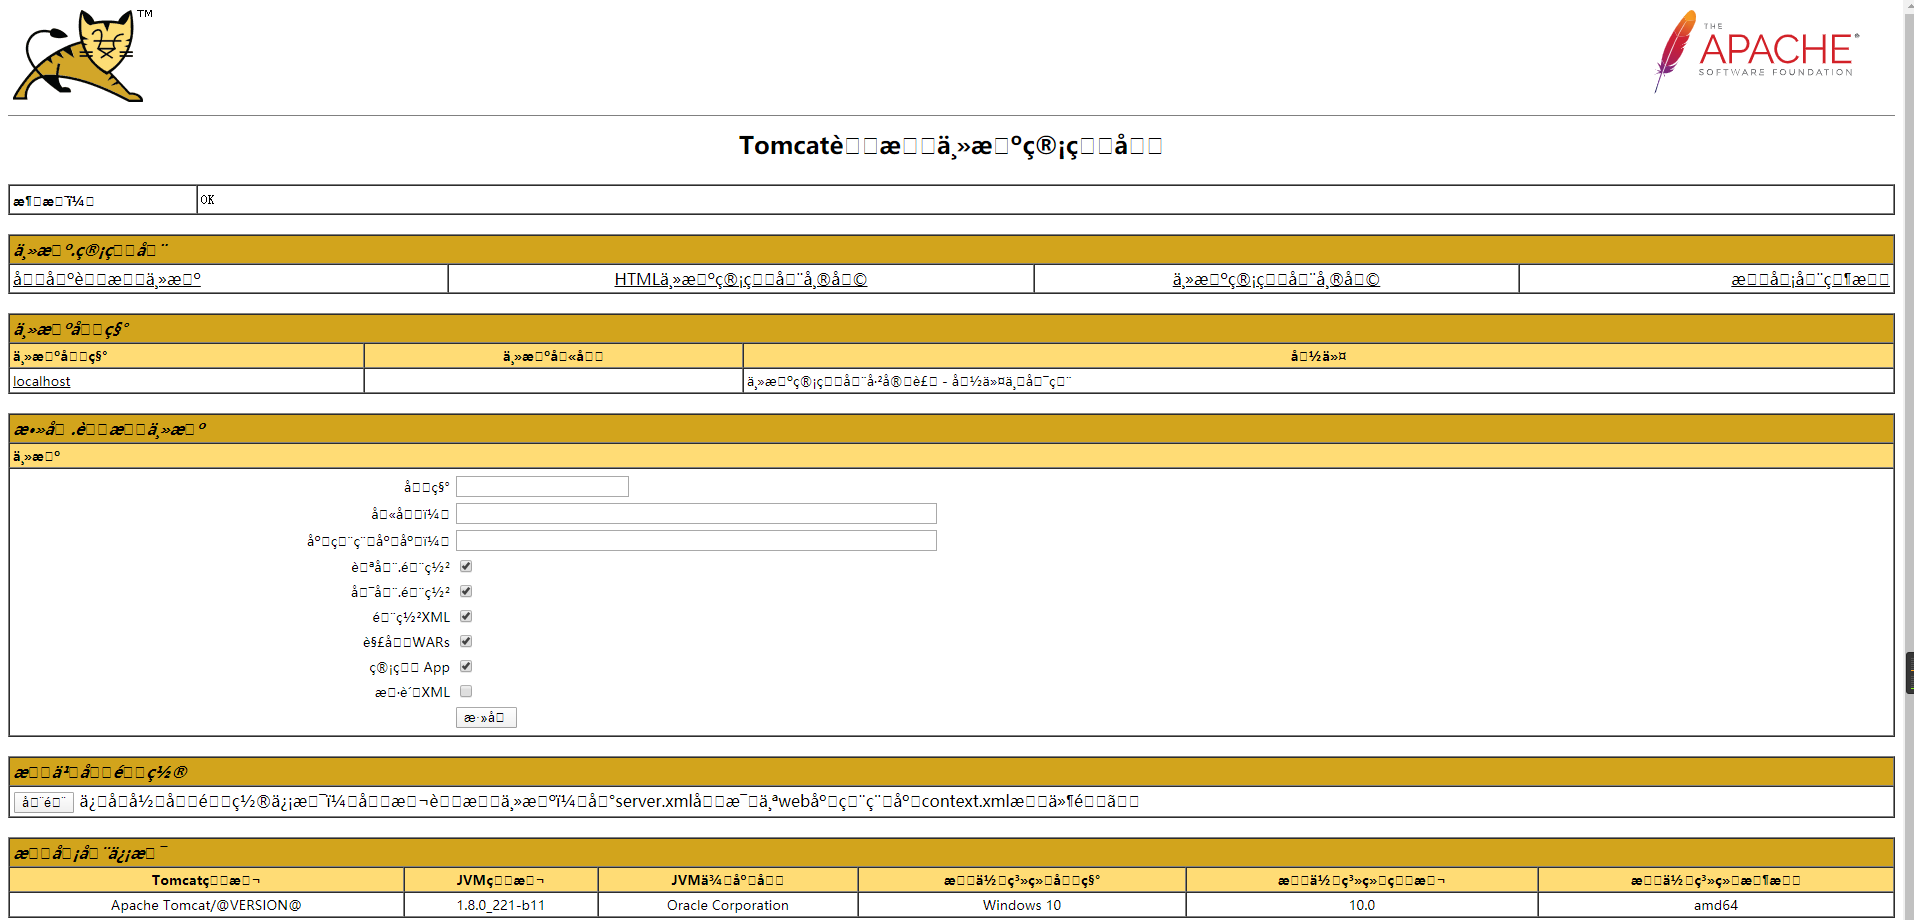
Task: Toggle the deploy on startup checkbox labeled 'å…¯å…¨.é…¨ç½²'
Action: tap(466, 592)
